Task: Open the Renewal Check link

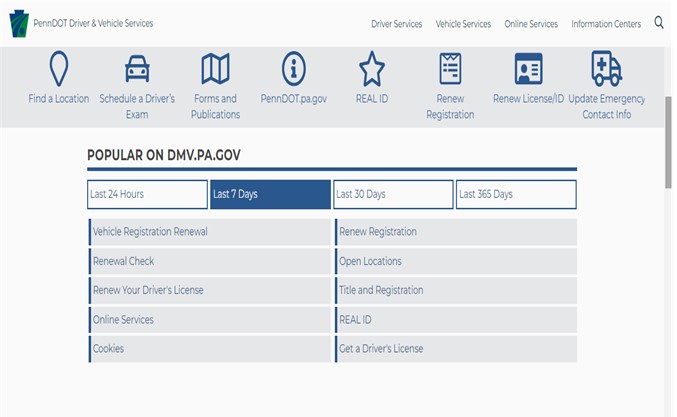Action: pyautogui.click(x=210, y=261)
